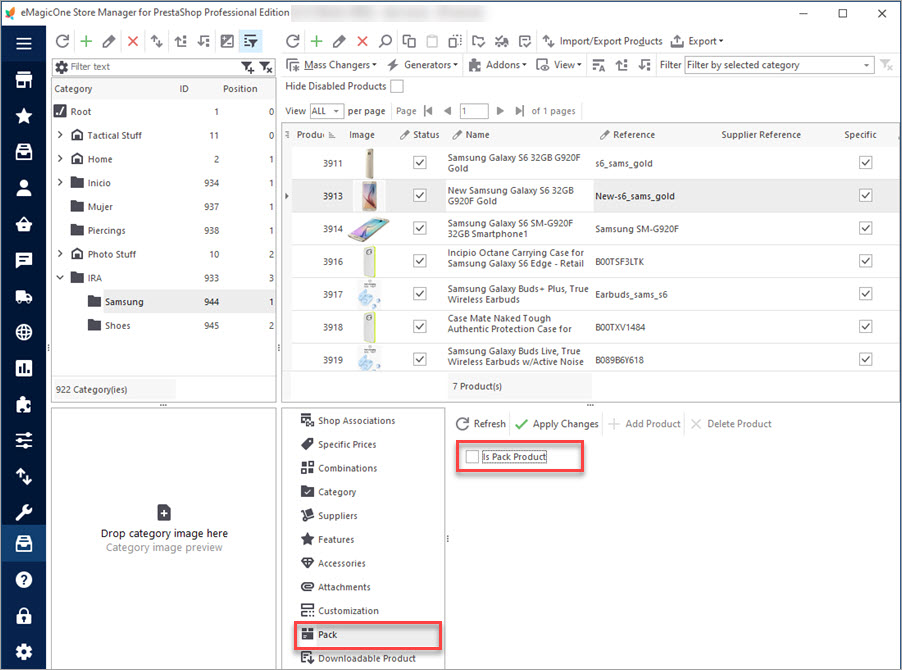Click the Filter text field in the category panel
The image size is (902, 670).
click(154, 67)
